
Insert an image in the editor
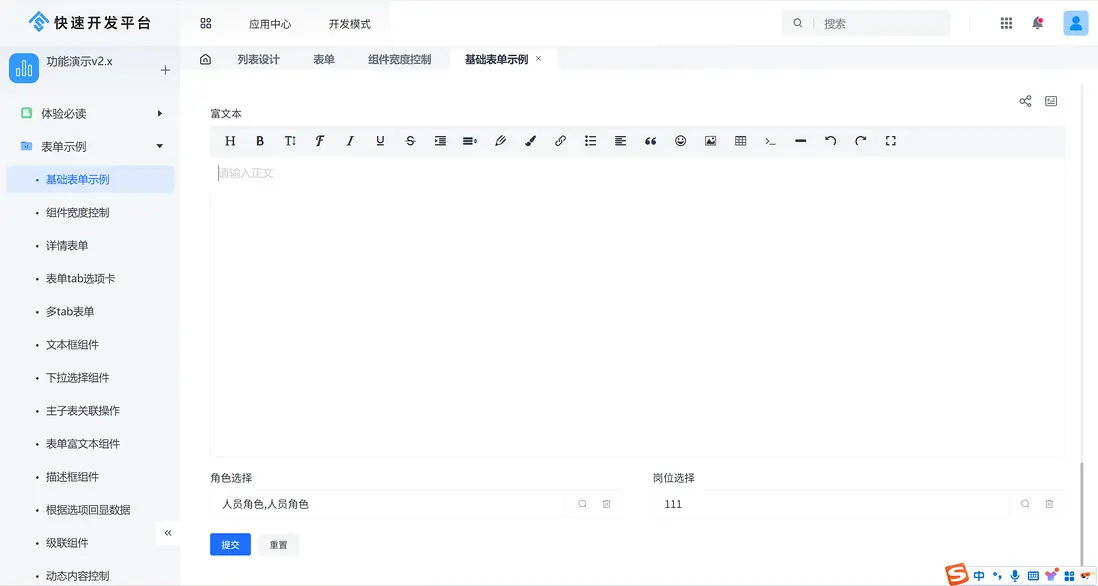(710, 141)
